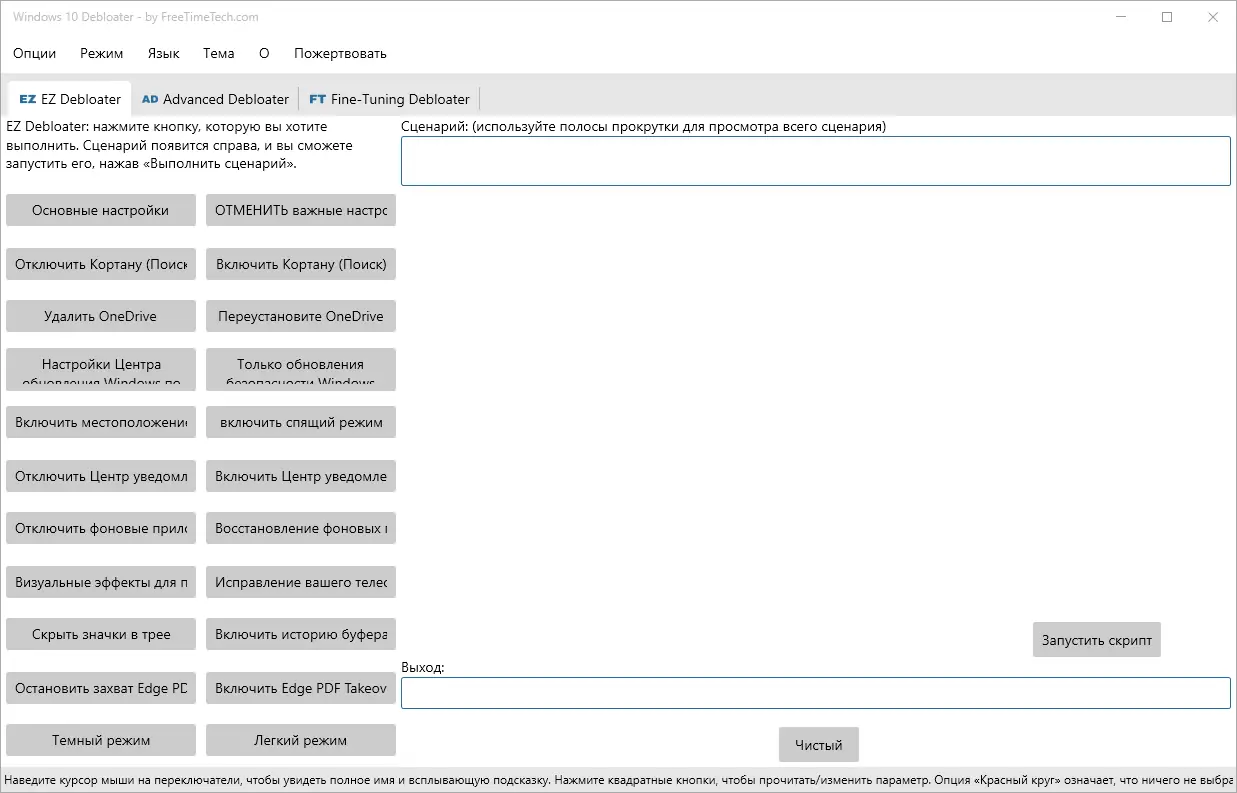Click Восстановление фоновых button
This screenshot has height=793, width=1237.
click(x=301, y=528)
